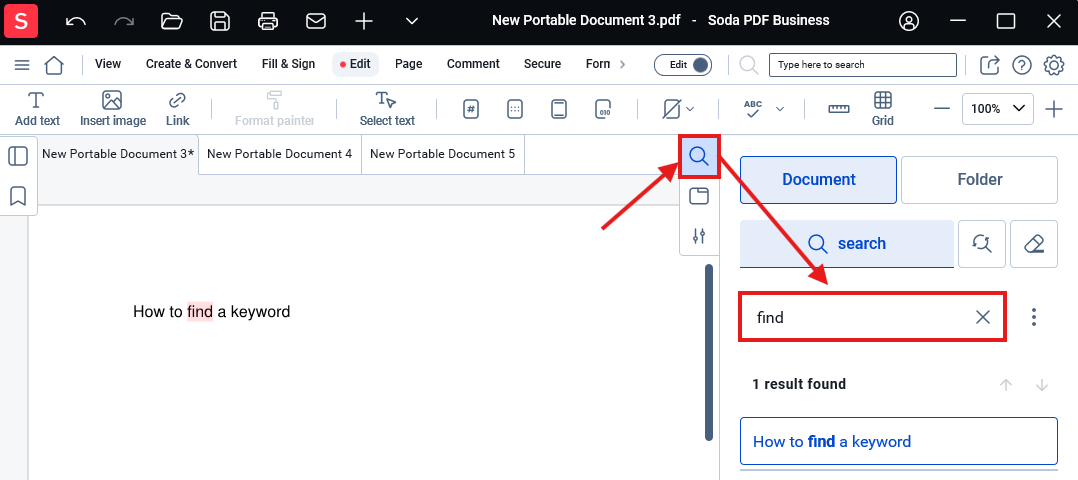The height and width of the screenshot is (480, 1078).
Task: Click the share document icon
Action: point(989,65)
